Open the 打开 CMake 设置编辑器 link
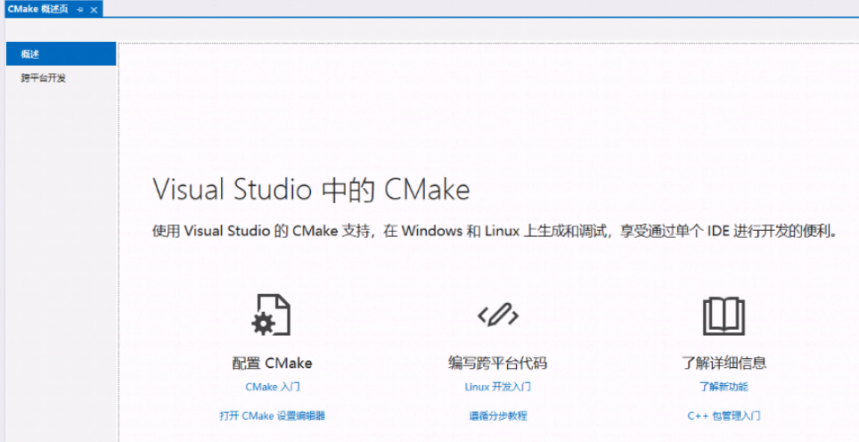The image size is (859, 442). pos(272,416)
